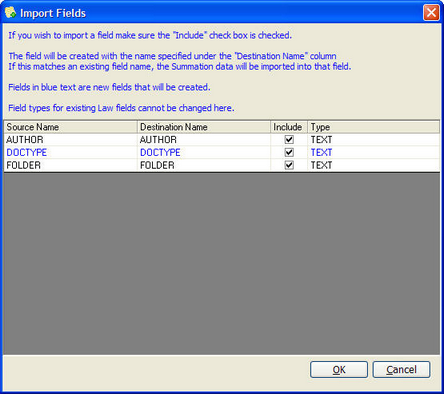Open Type cell for AUTHOR row

(x=373, y=140)
